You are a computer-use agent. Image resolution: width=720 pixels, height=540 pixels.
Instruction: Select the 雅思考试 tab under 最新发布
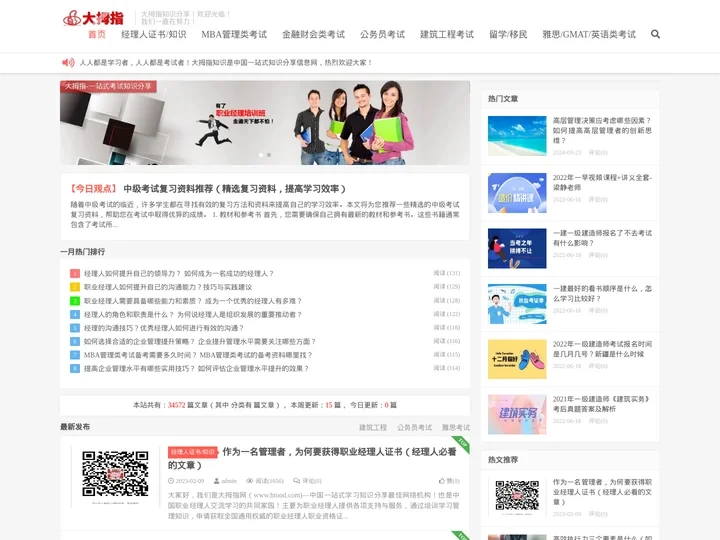(x=456, y=428)
